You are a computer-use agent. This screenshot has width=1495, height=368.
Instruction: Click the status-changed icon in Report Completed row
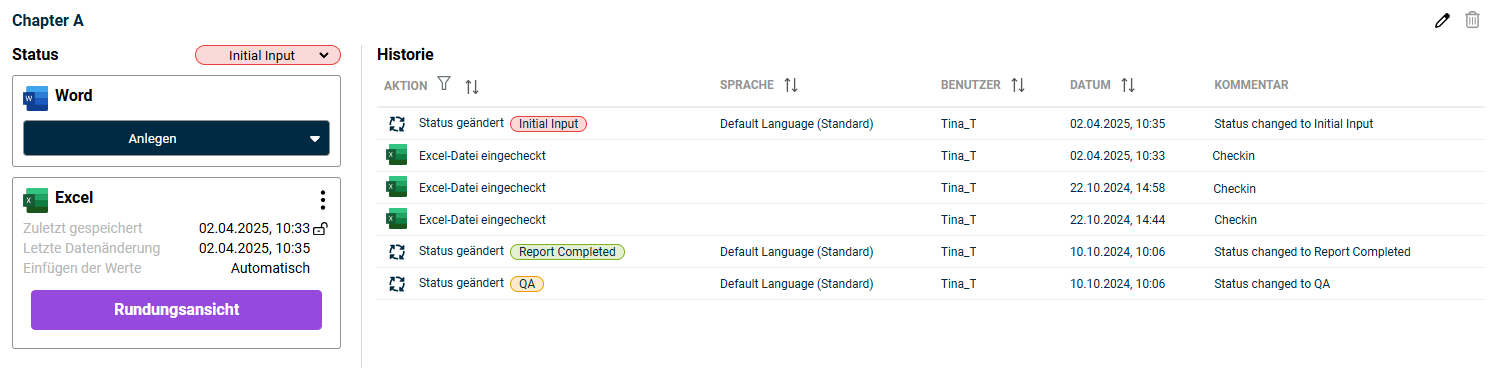coord(397,252)
